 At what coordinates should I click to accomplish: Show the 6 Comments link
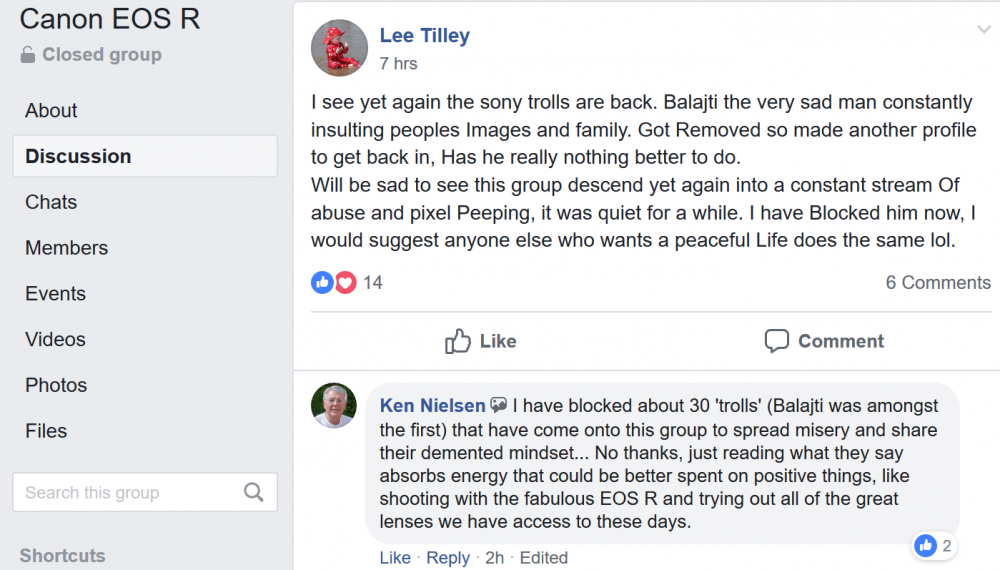point(937,283)
